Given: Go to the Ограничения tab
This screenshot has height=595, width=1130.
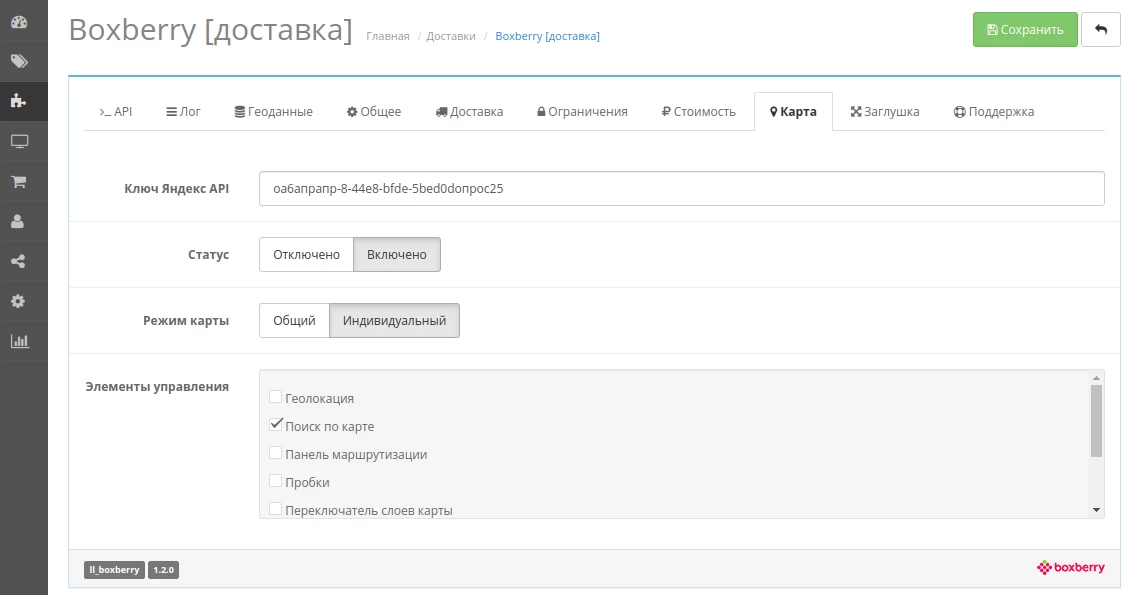Looking at the screenshot, I should tap(582, 112).
